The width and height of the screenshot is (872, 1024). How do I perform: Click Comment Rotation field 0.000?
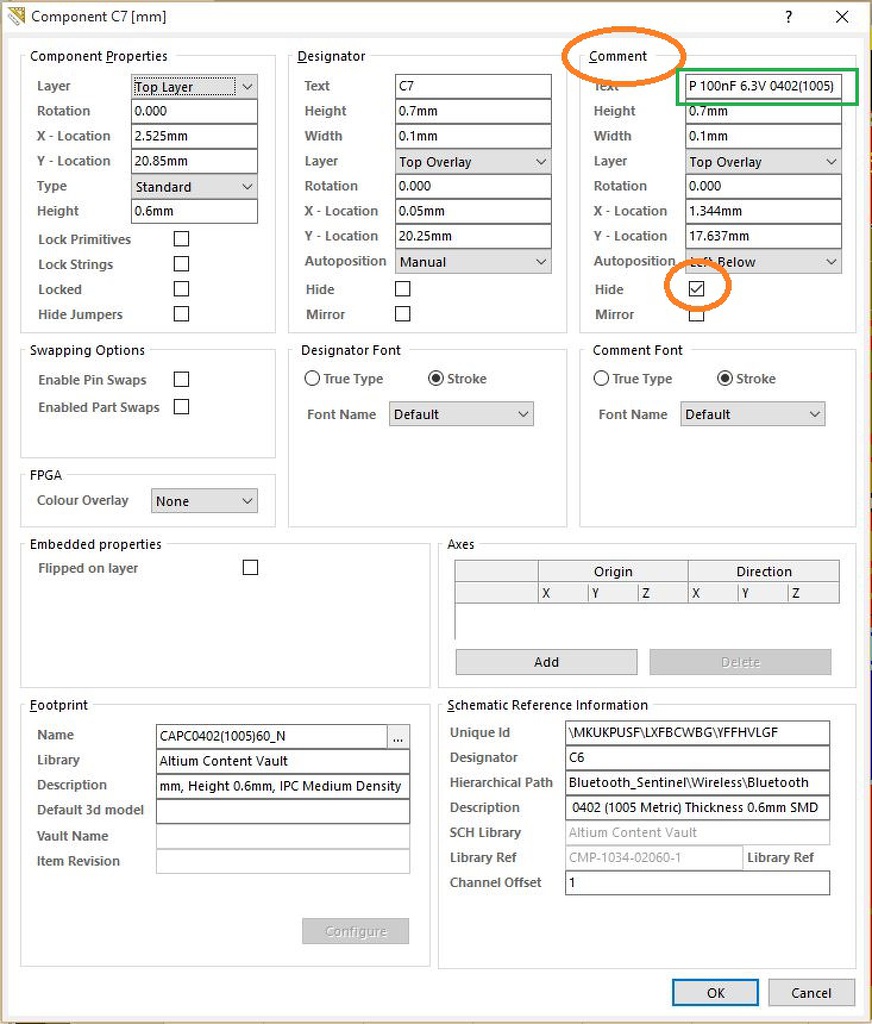[x=764, y=186]
